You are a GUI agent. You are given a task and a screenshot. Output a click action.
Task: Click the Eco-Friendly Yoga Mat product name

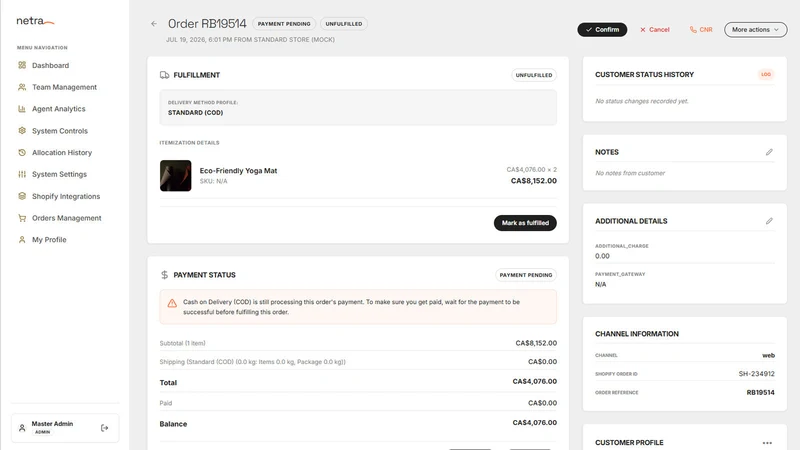(238, 170)
